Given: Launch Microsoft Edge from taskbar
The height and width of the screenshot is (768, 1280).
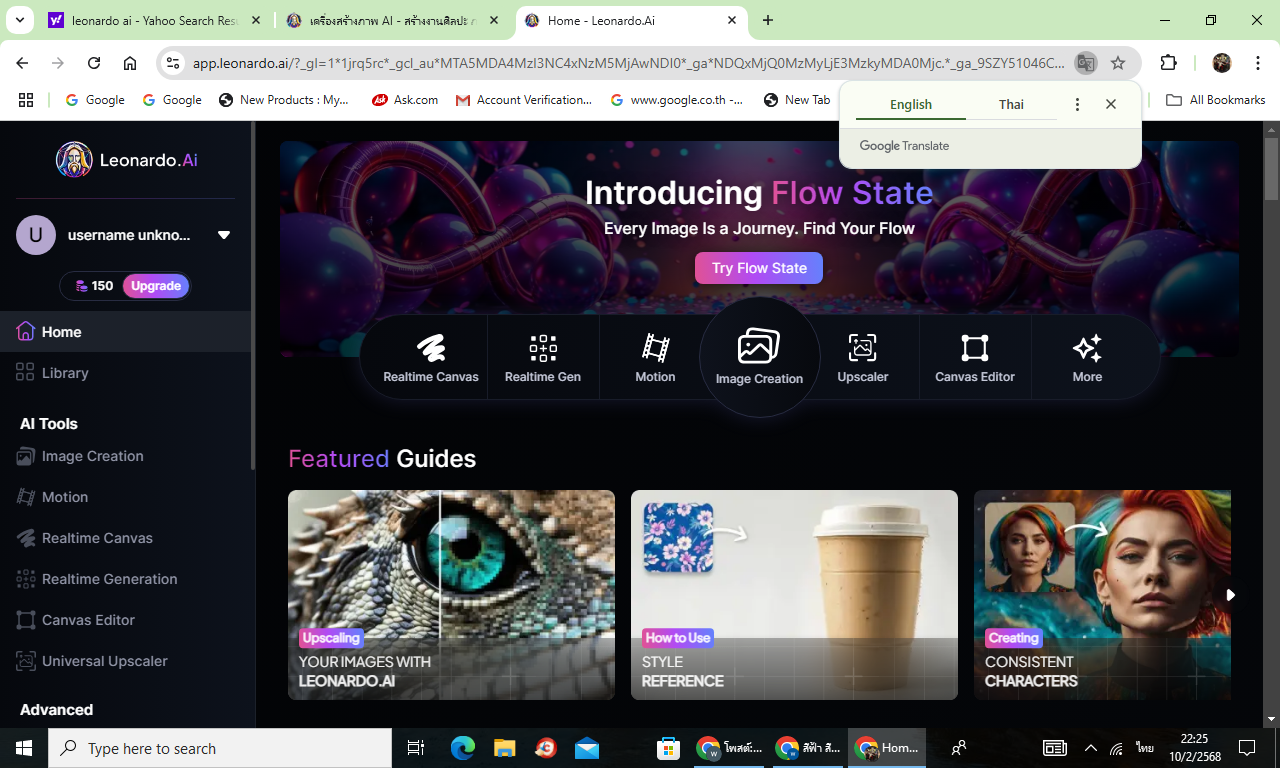Looking at the screenshot, I should 463,748.
